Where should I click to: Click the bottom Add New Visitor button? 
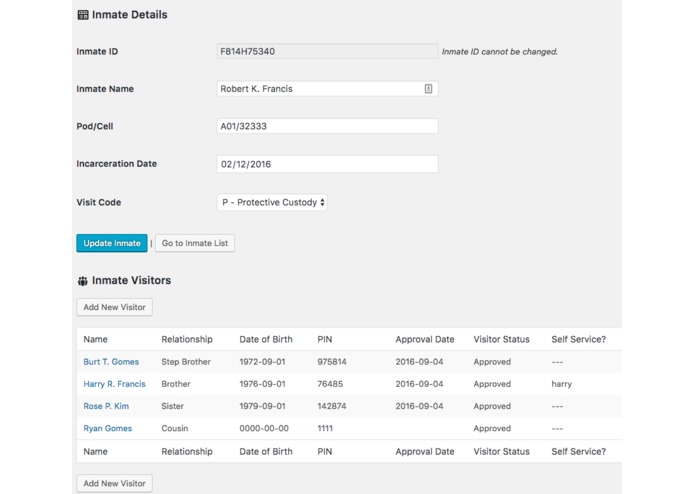pos(114,483)
